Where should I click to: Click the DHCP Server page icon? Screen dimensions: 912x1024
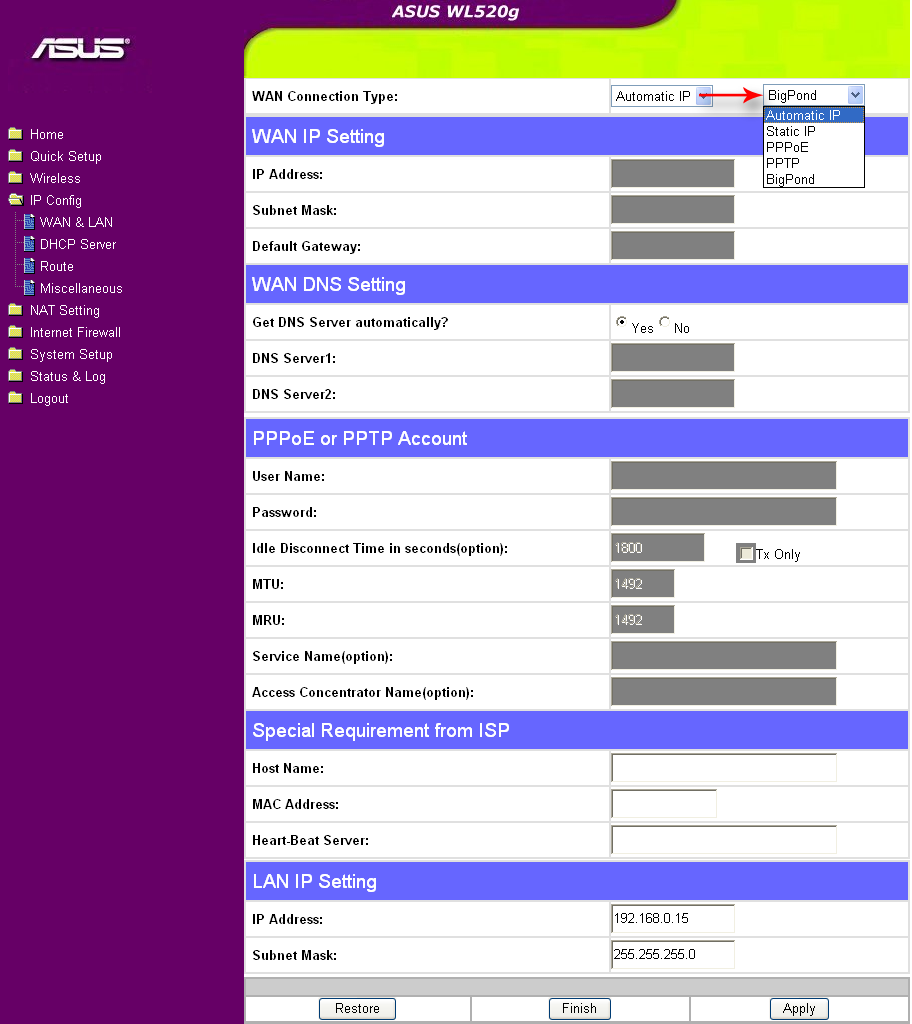click(x=29, y=244)
